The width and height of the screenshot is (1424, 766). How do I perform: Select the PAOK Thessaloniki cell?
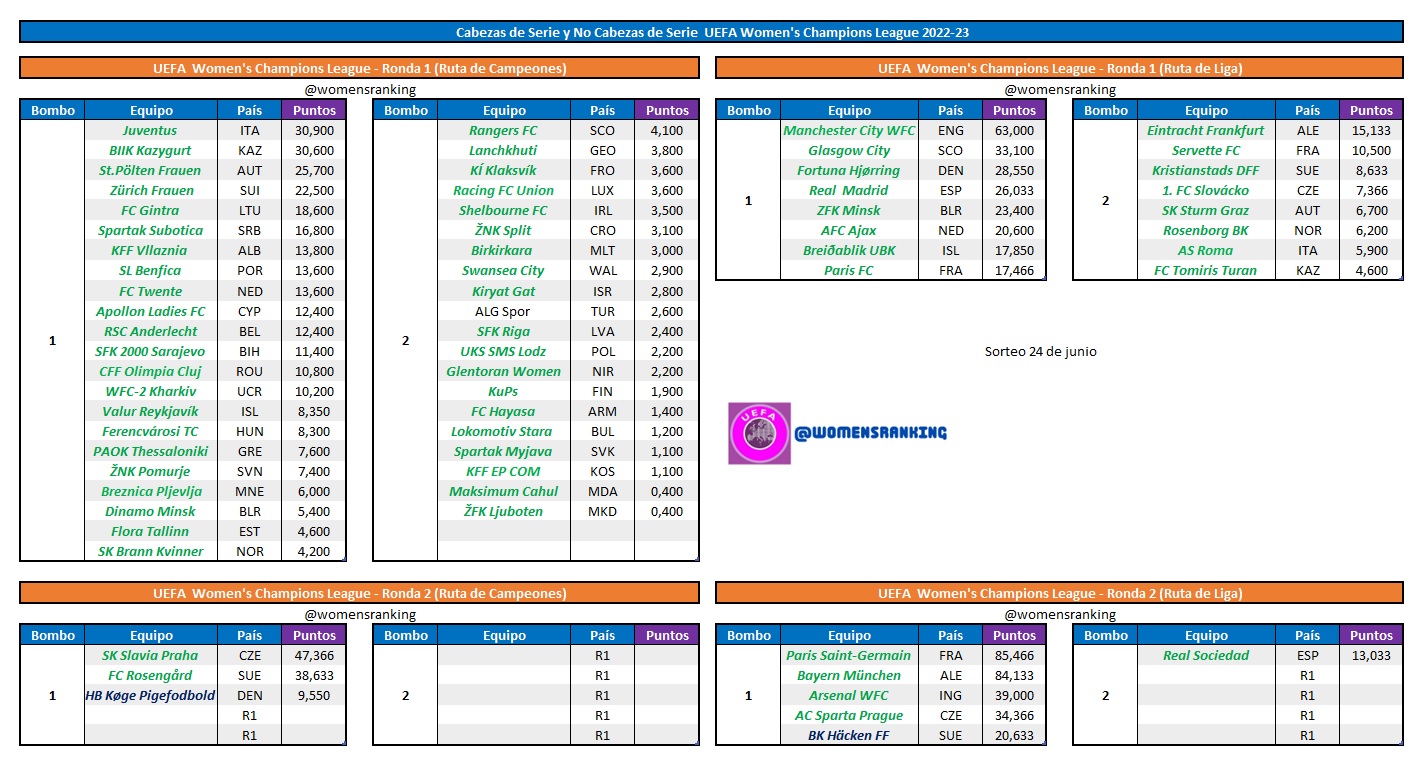[x=151, y=451]
